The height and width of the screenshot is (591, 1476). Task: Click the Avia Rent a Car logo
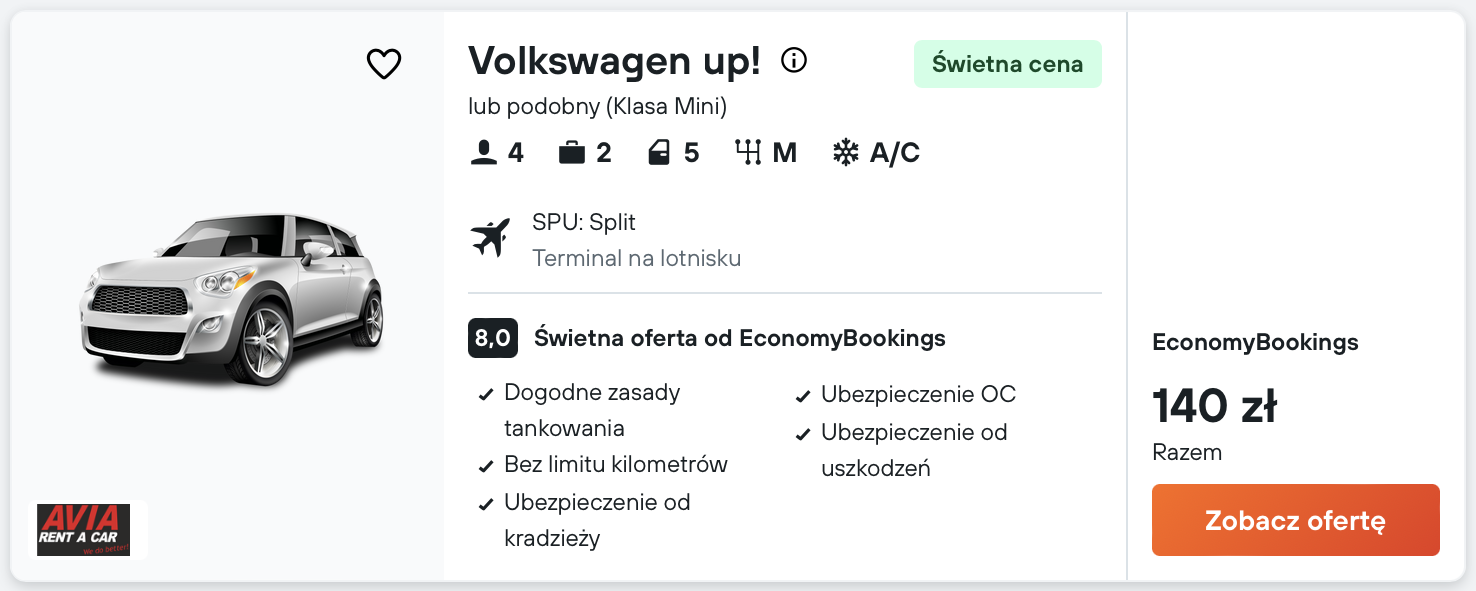pos(84,530)
